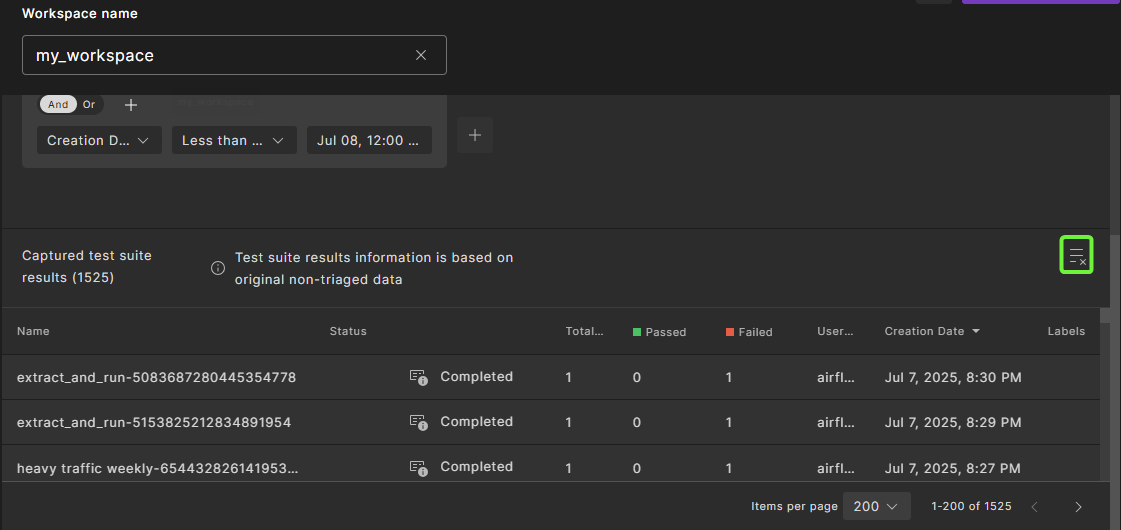Go to next page of results

click(x=1078, y=507)
